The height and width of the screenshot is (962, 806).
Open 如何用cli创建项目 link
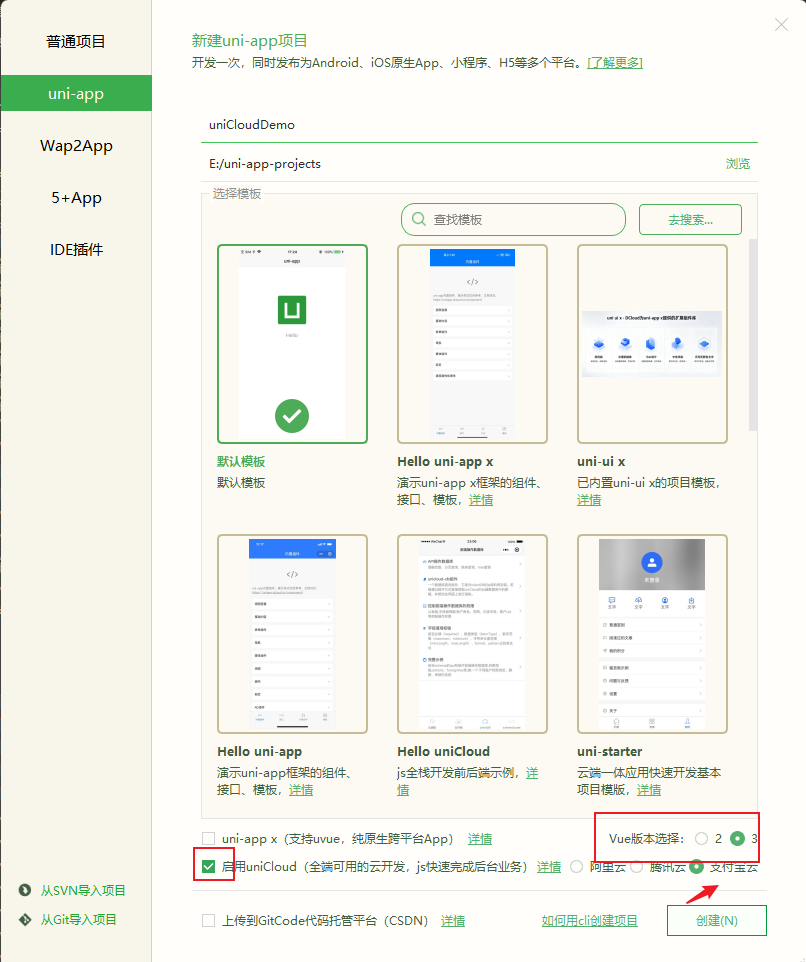(x=589, y=921)
